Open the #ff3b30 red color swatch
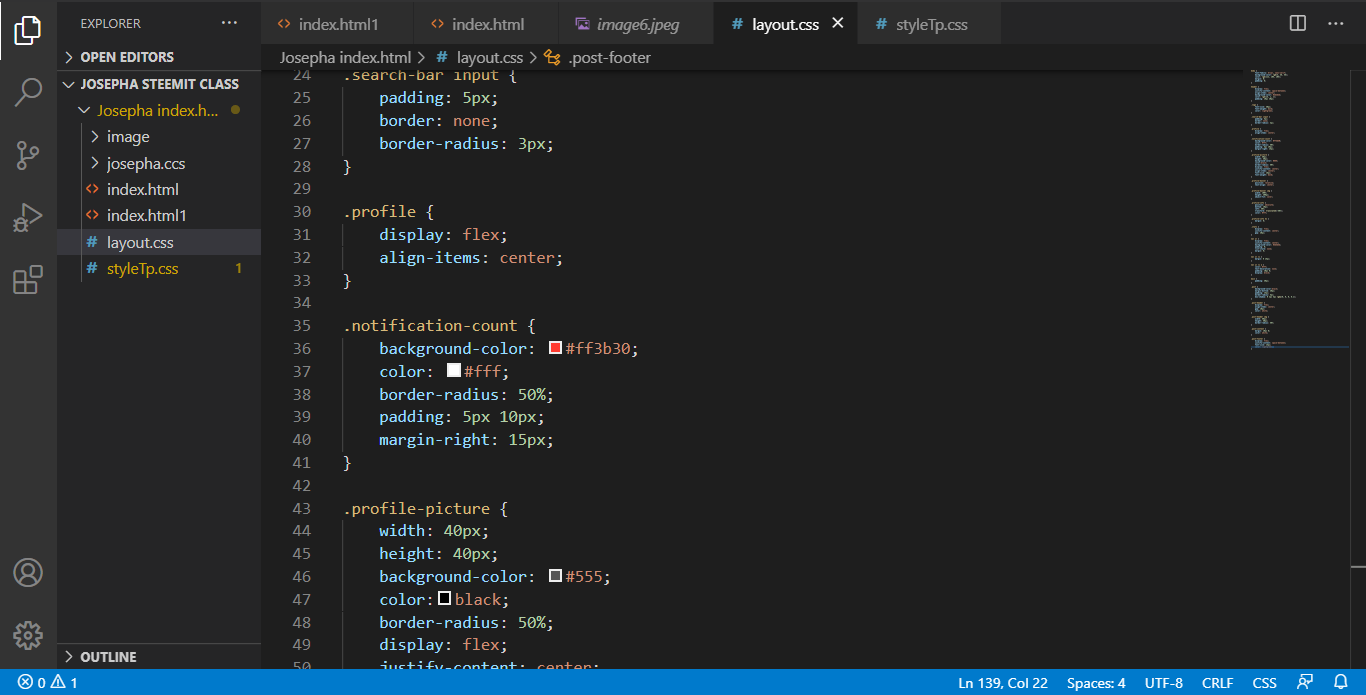This screenshot has width=1366, height=695. click(x=555, y=348)
